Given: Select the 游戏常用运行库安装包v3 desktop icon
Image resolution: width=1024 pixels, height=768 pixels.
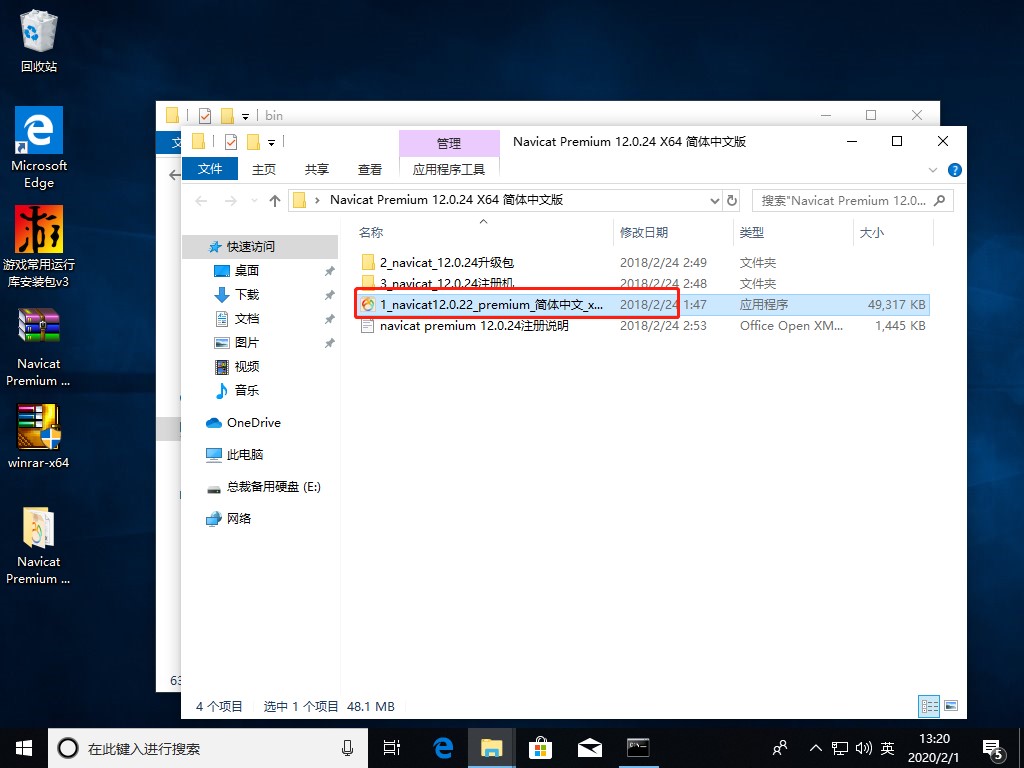Looking at the screenshot, I should (x=39, y=247).
